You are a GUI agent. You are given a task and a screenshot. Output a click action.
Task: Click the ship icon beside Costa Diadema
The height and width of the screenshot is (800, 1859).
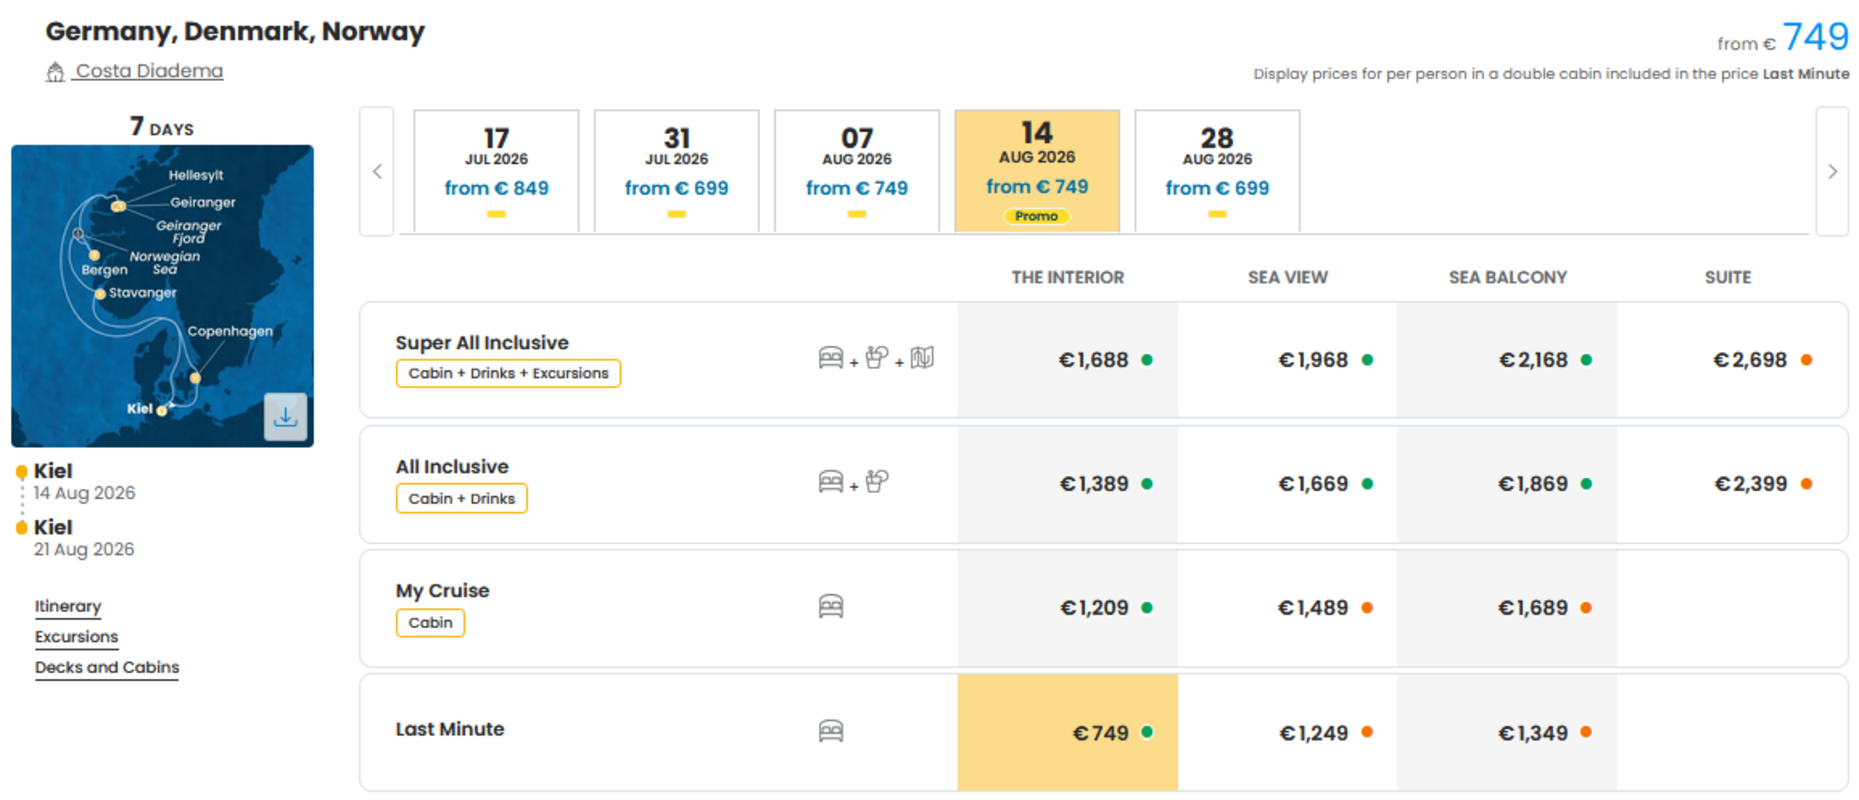tap(56, 72)
